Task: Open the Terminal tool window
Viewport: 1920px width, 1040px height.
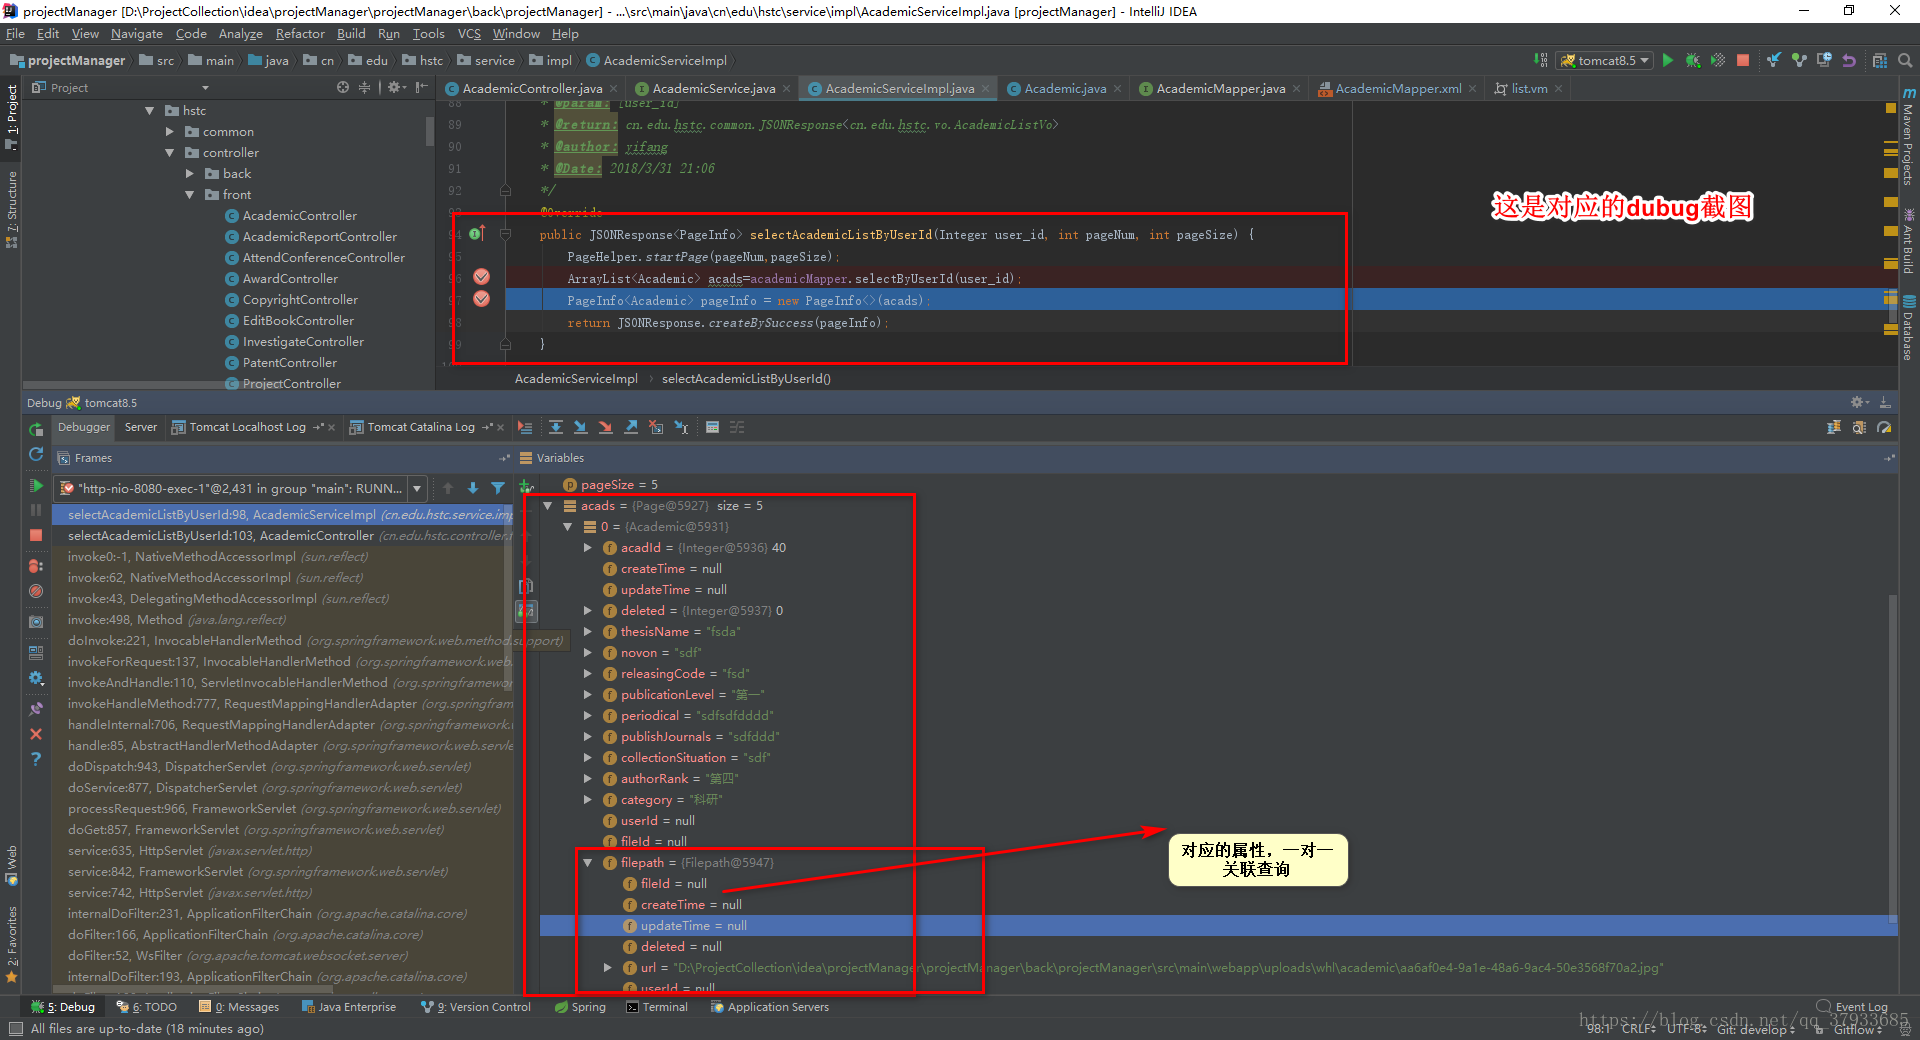Action: click(657, 1007)
